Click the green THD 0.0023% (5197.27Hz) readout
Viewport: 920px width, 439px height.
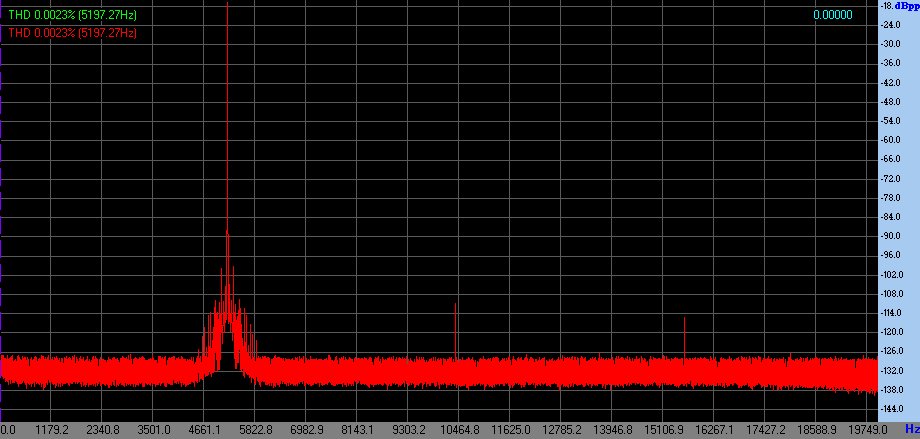tap(72, 15)
